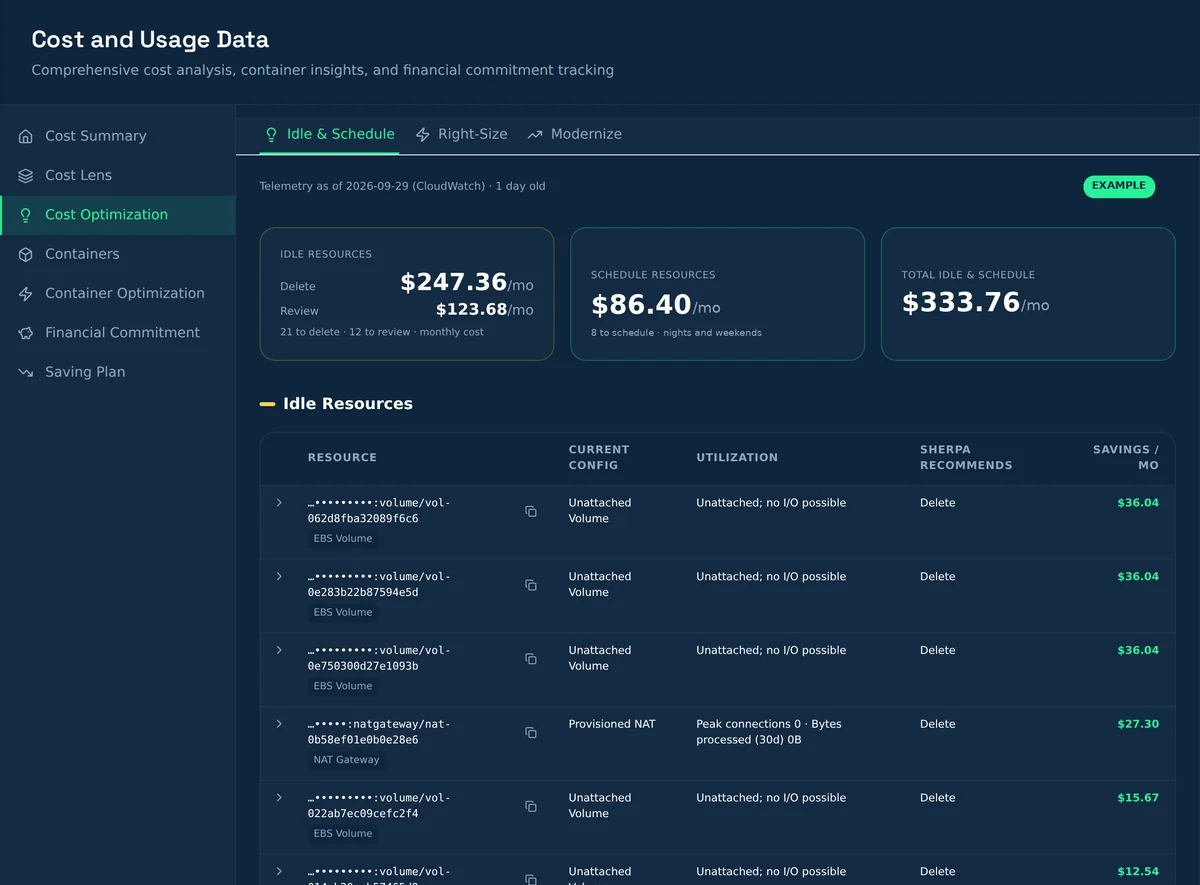Image resolution: width=1200 pixels, height=885 pixels.
Task: Click the lightbulb icon on Idle & Schedule tab
Action: (x=271, y=134)
